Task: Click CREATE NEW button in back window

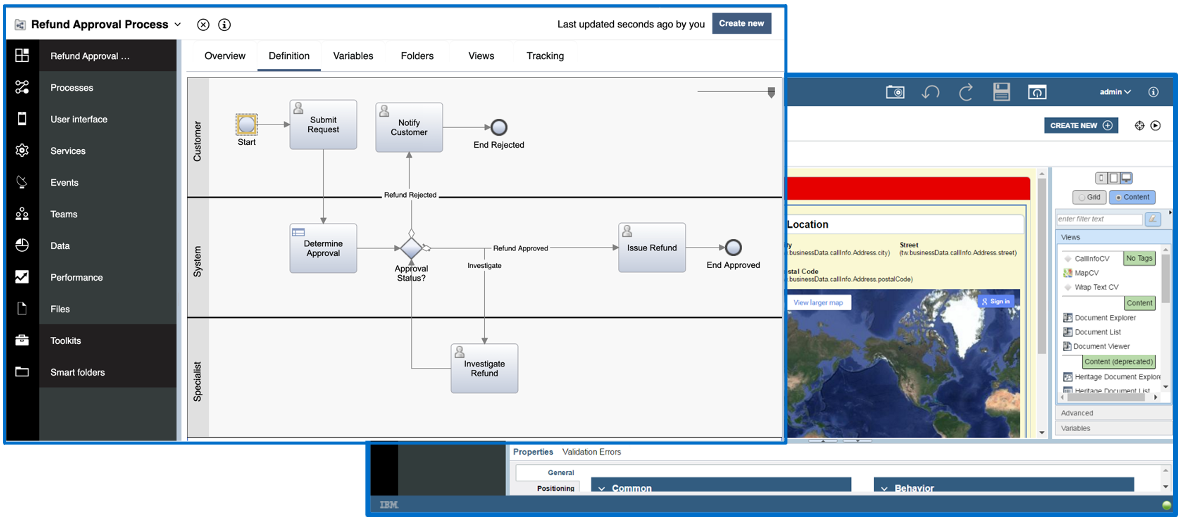Action: [x=1081, y=126]
